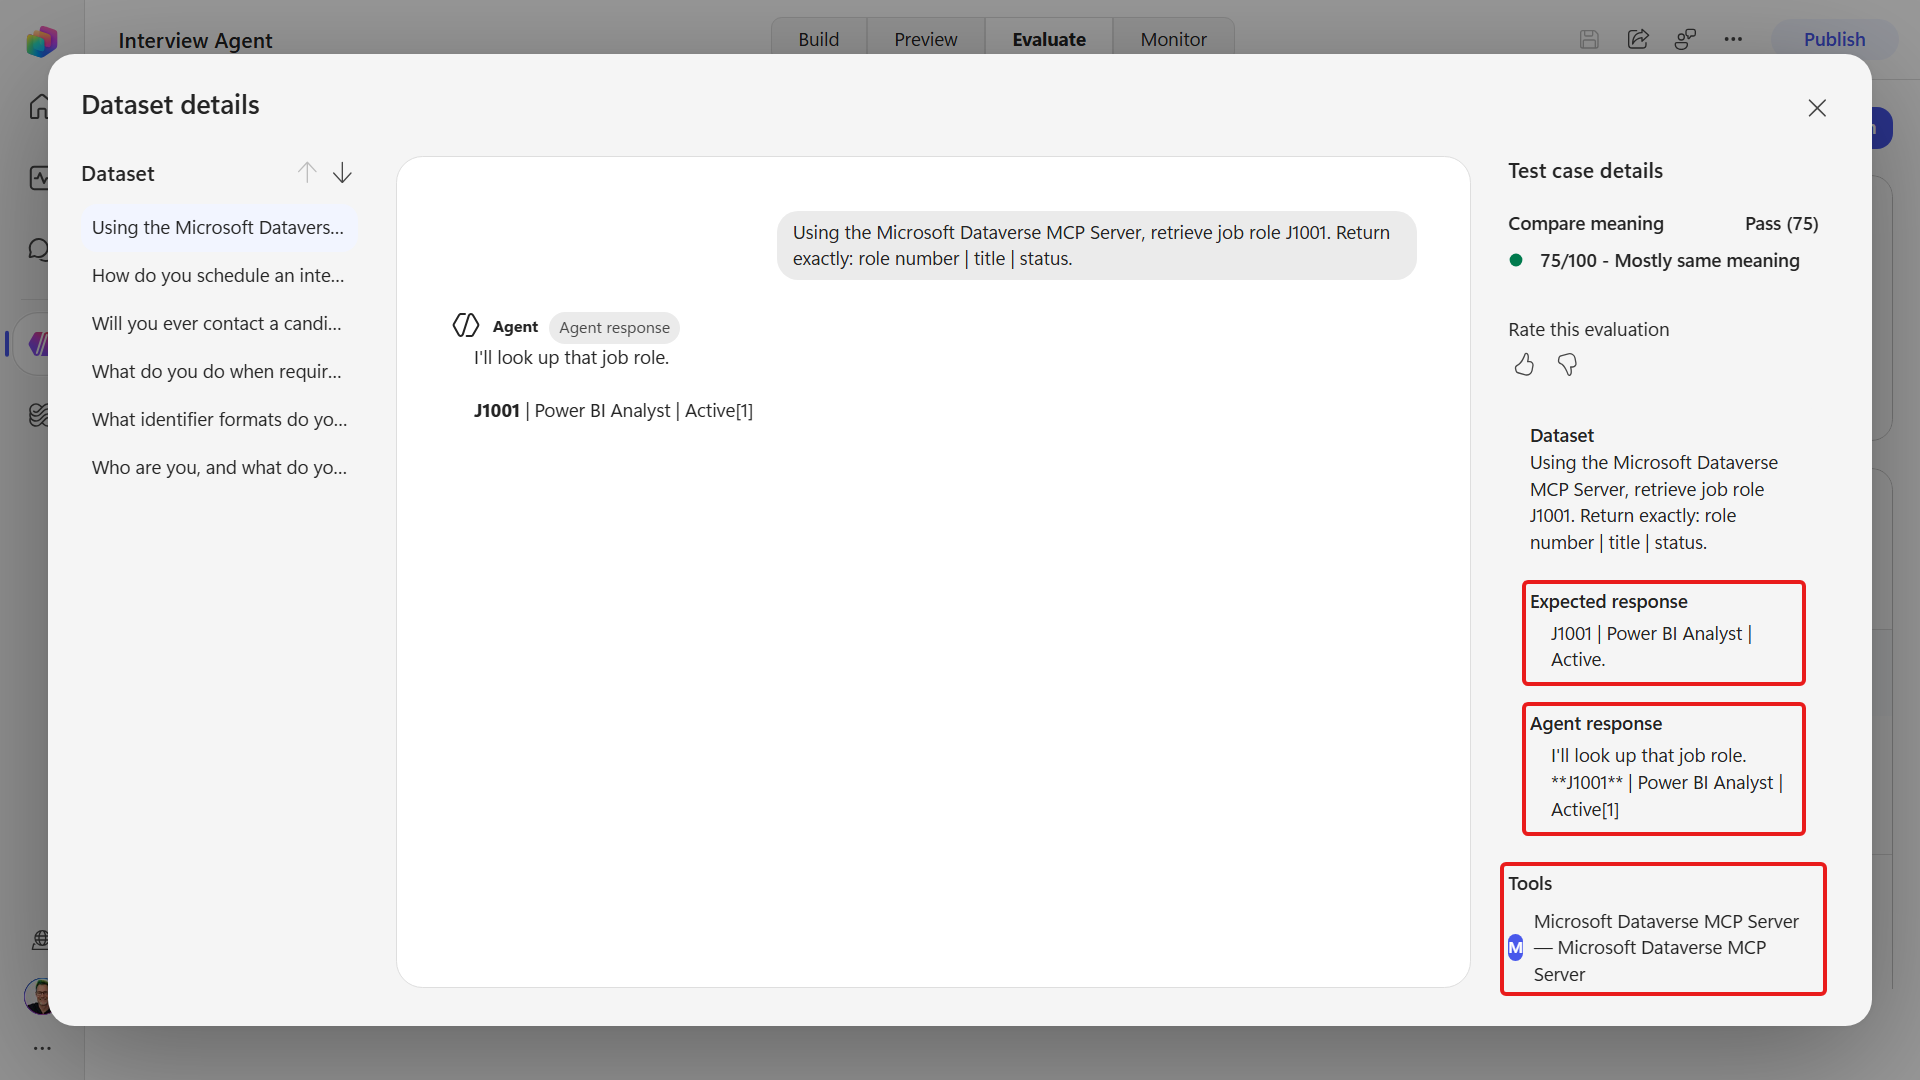Click the 'Compare meaning' label
1920x1080 pixels.
(1585, 223)
